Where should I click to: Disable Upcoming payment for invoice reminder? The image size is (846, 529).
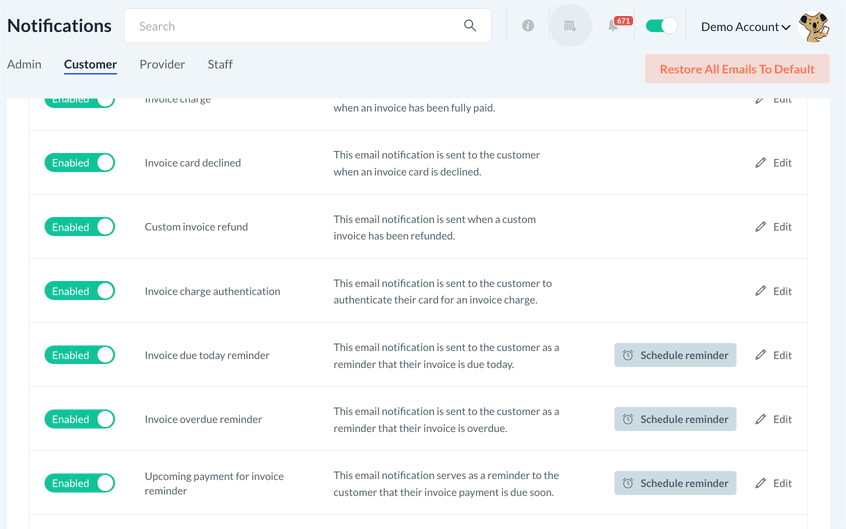tap(80, 483)
